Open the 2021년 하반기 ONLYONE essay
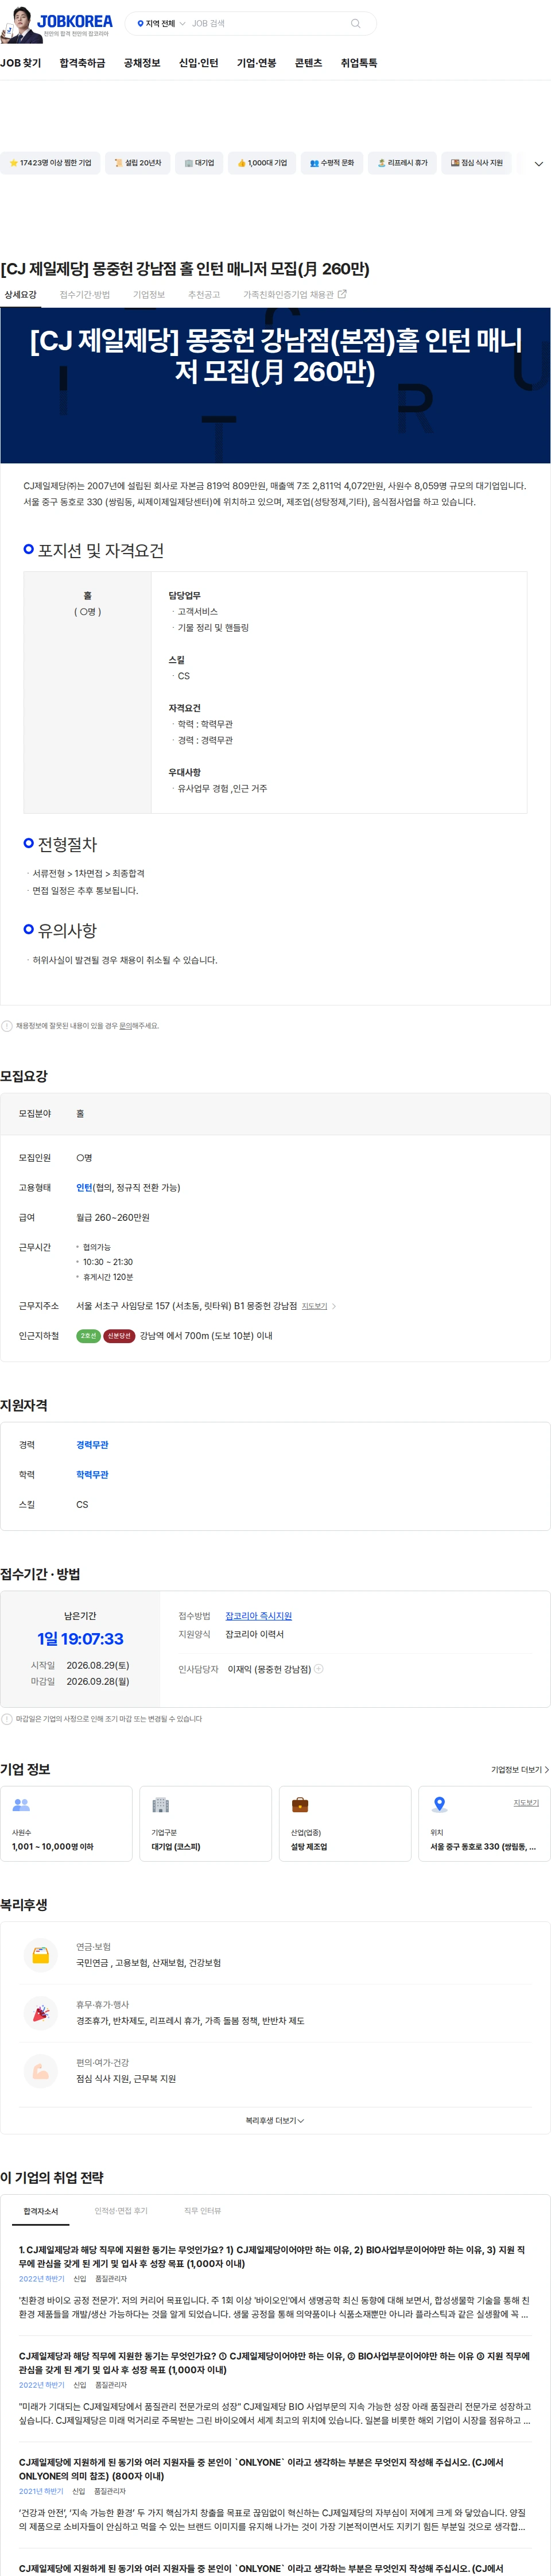 [x=262, y=2469]
